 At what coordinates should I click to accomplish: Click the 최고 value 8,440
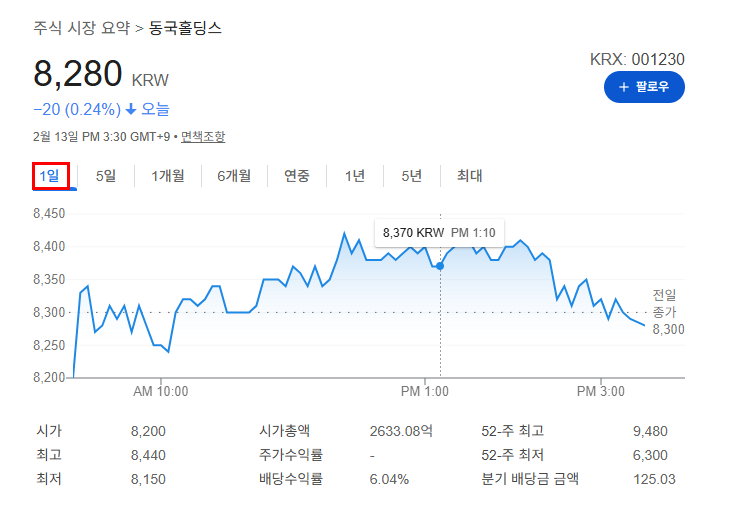[x=148, y=455]
